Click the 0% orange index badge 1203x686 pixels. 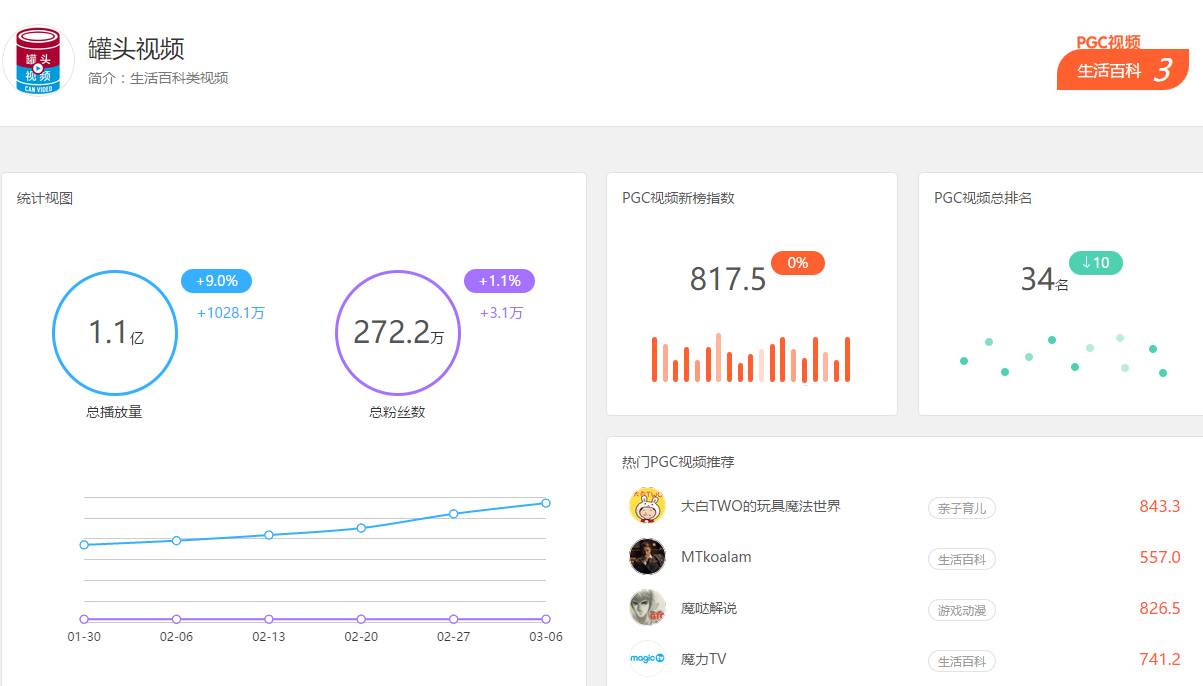797,263
